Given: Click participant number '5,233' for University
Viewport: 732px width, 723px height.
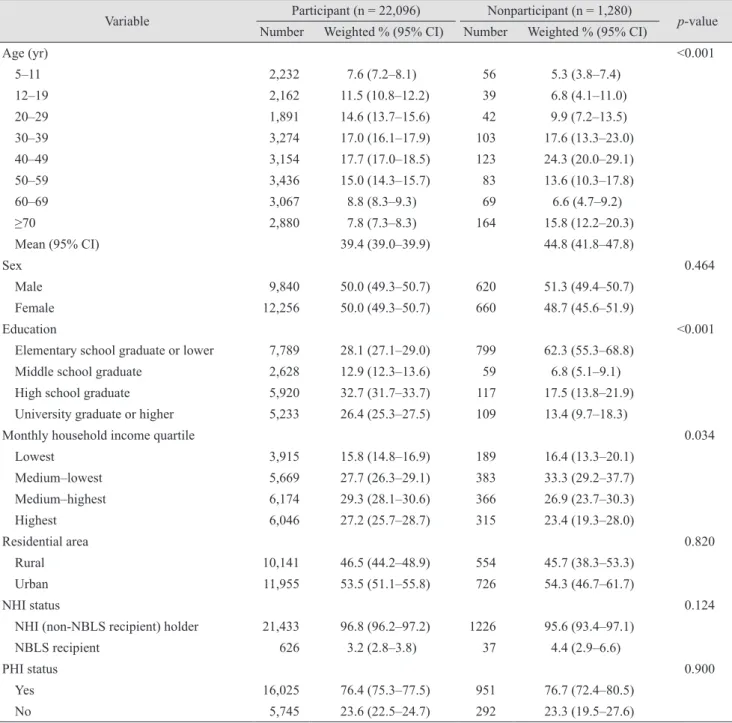Looking at the screenshot, I should 284,414.
